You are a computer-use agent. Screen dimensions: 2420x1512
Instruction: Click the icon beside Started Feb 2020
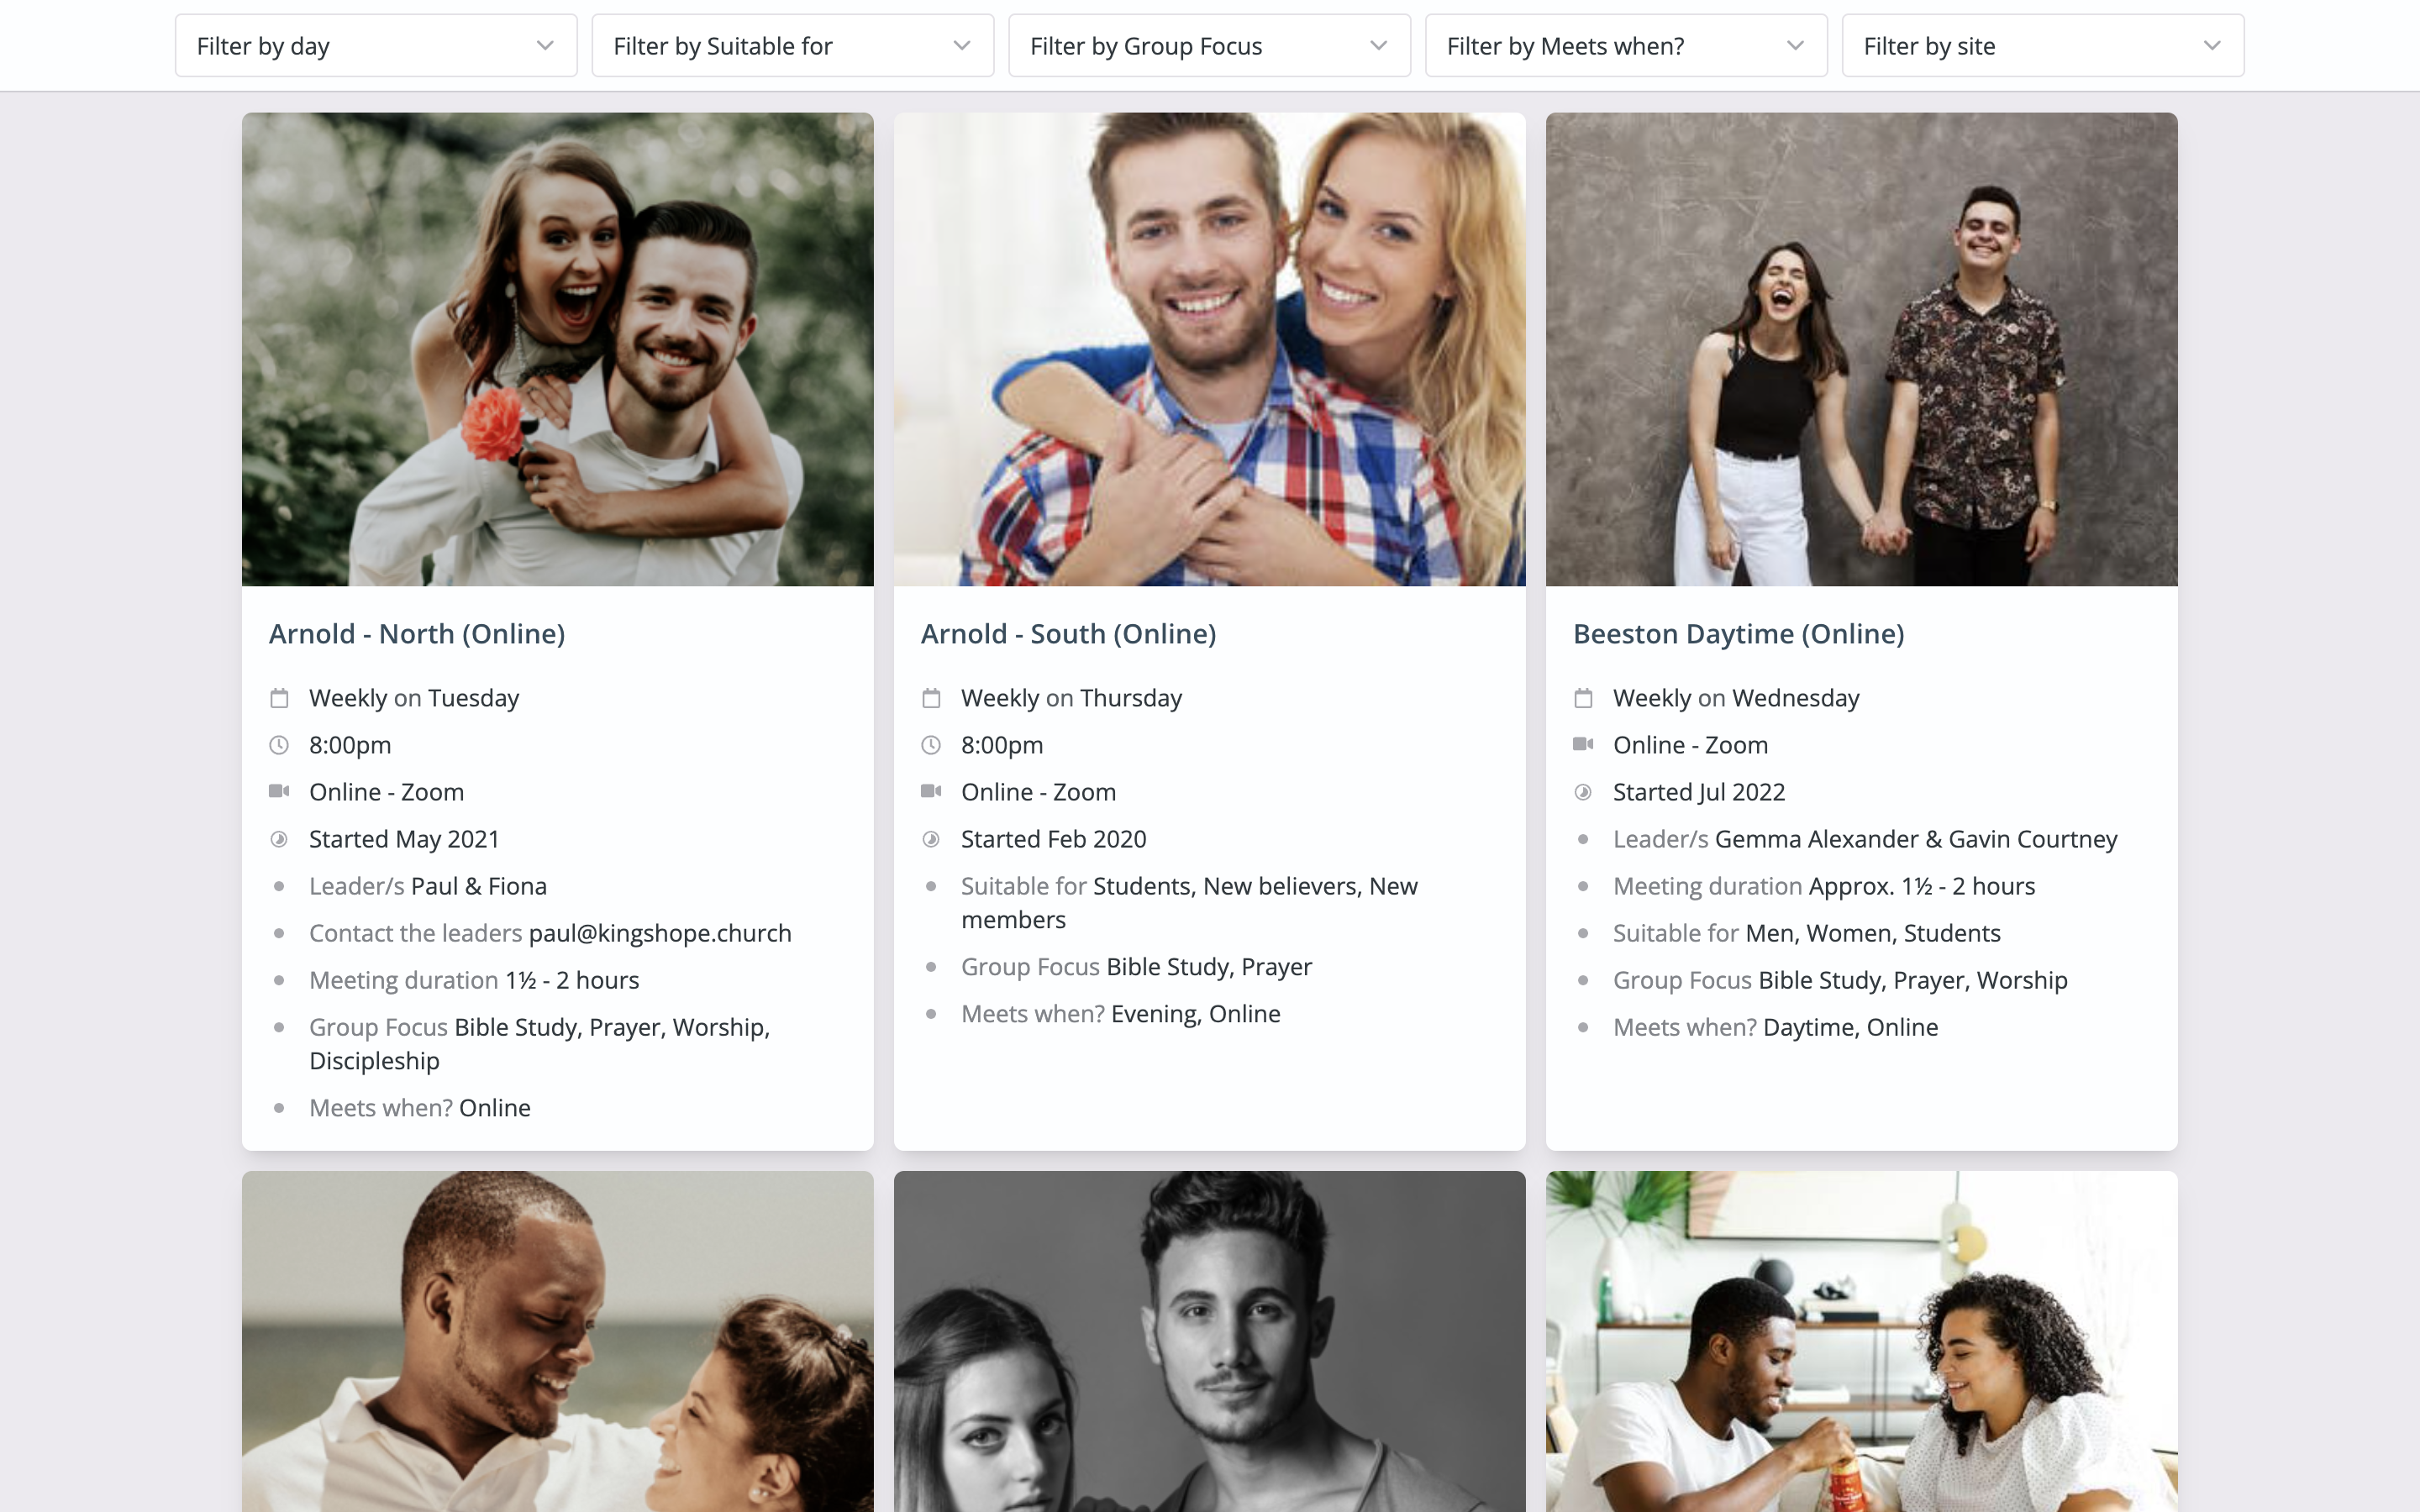pyautogui.click(x=931, y=839)
